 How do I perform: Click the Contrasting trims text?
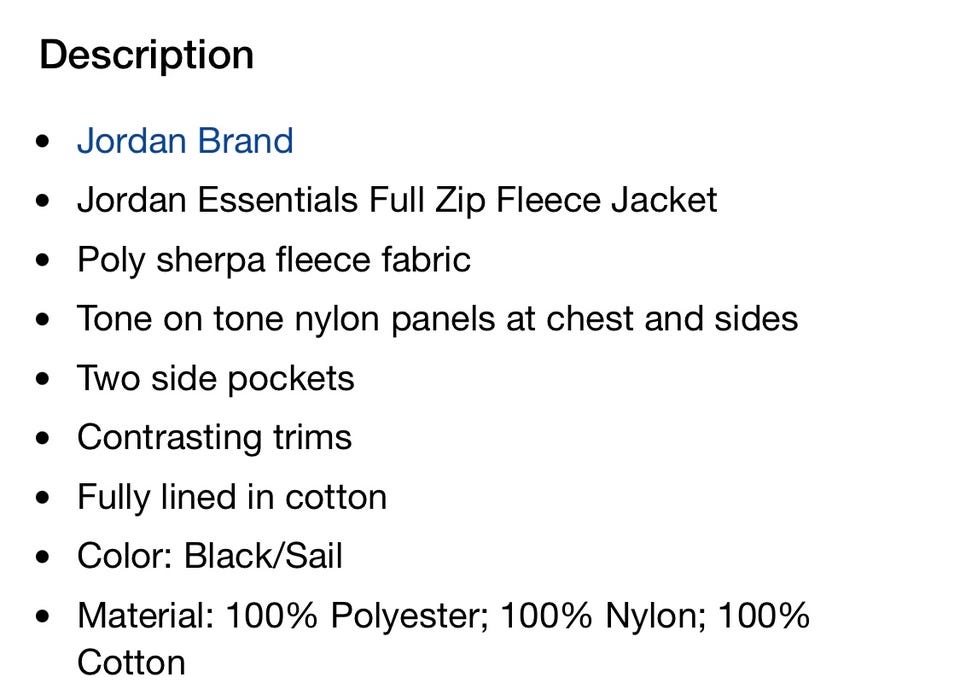click(x=214, y=437)
